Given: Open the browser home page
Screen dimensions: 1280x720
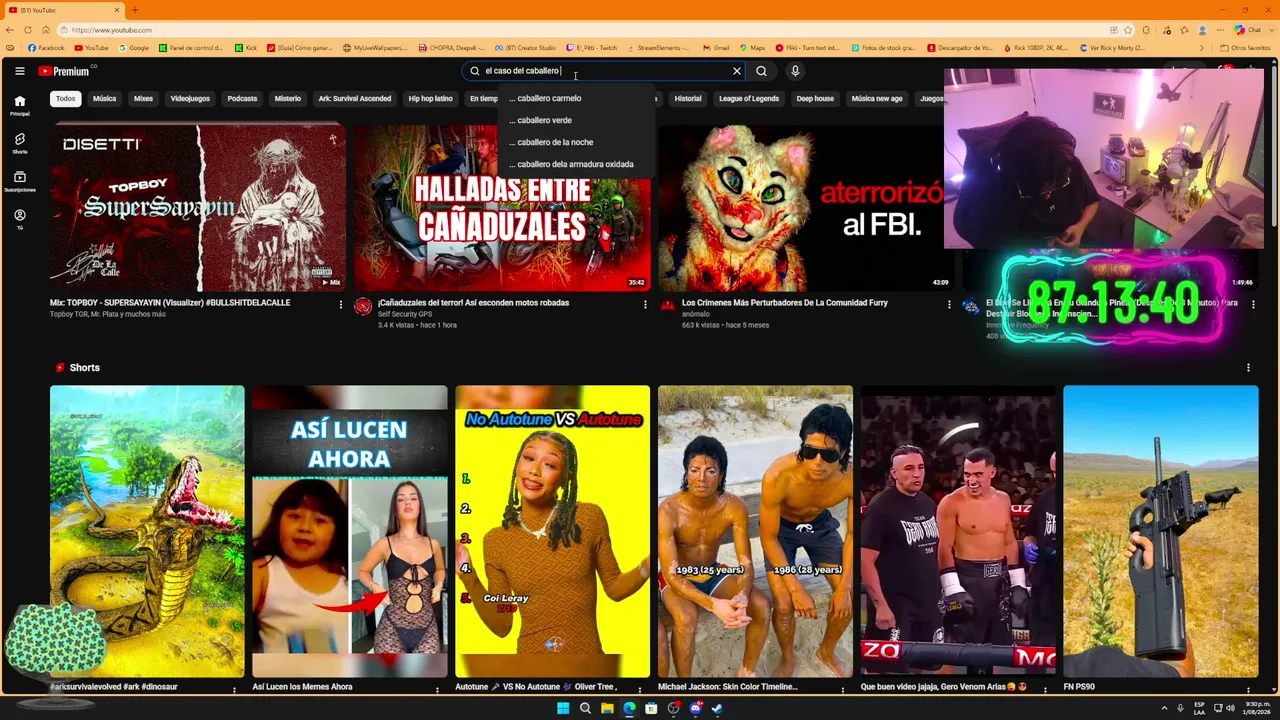Looking at the screenshot, I should coord(44,30).
